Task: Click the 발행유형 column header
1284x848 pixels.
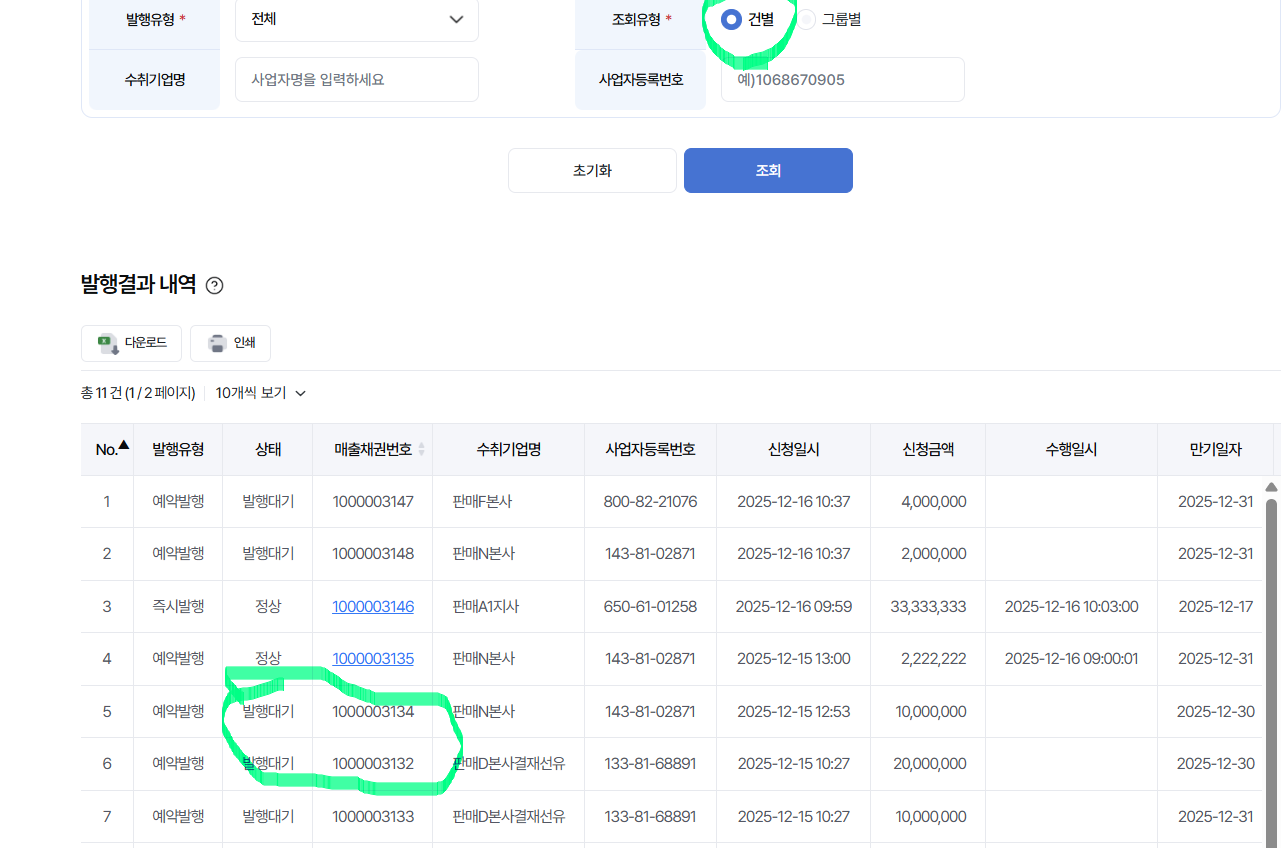Action: [x=178, y=449]
